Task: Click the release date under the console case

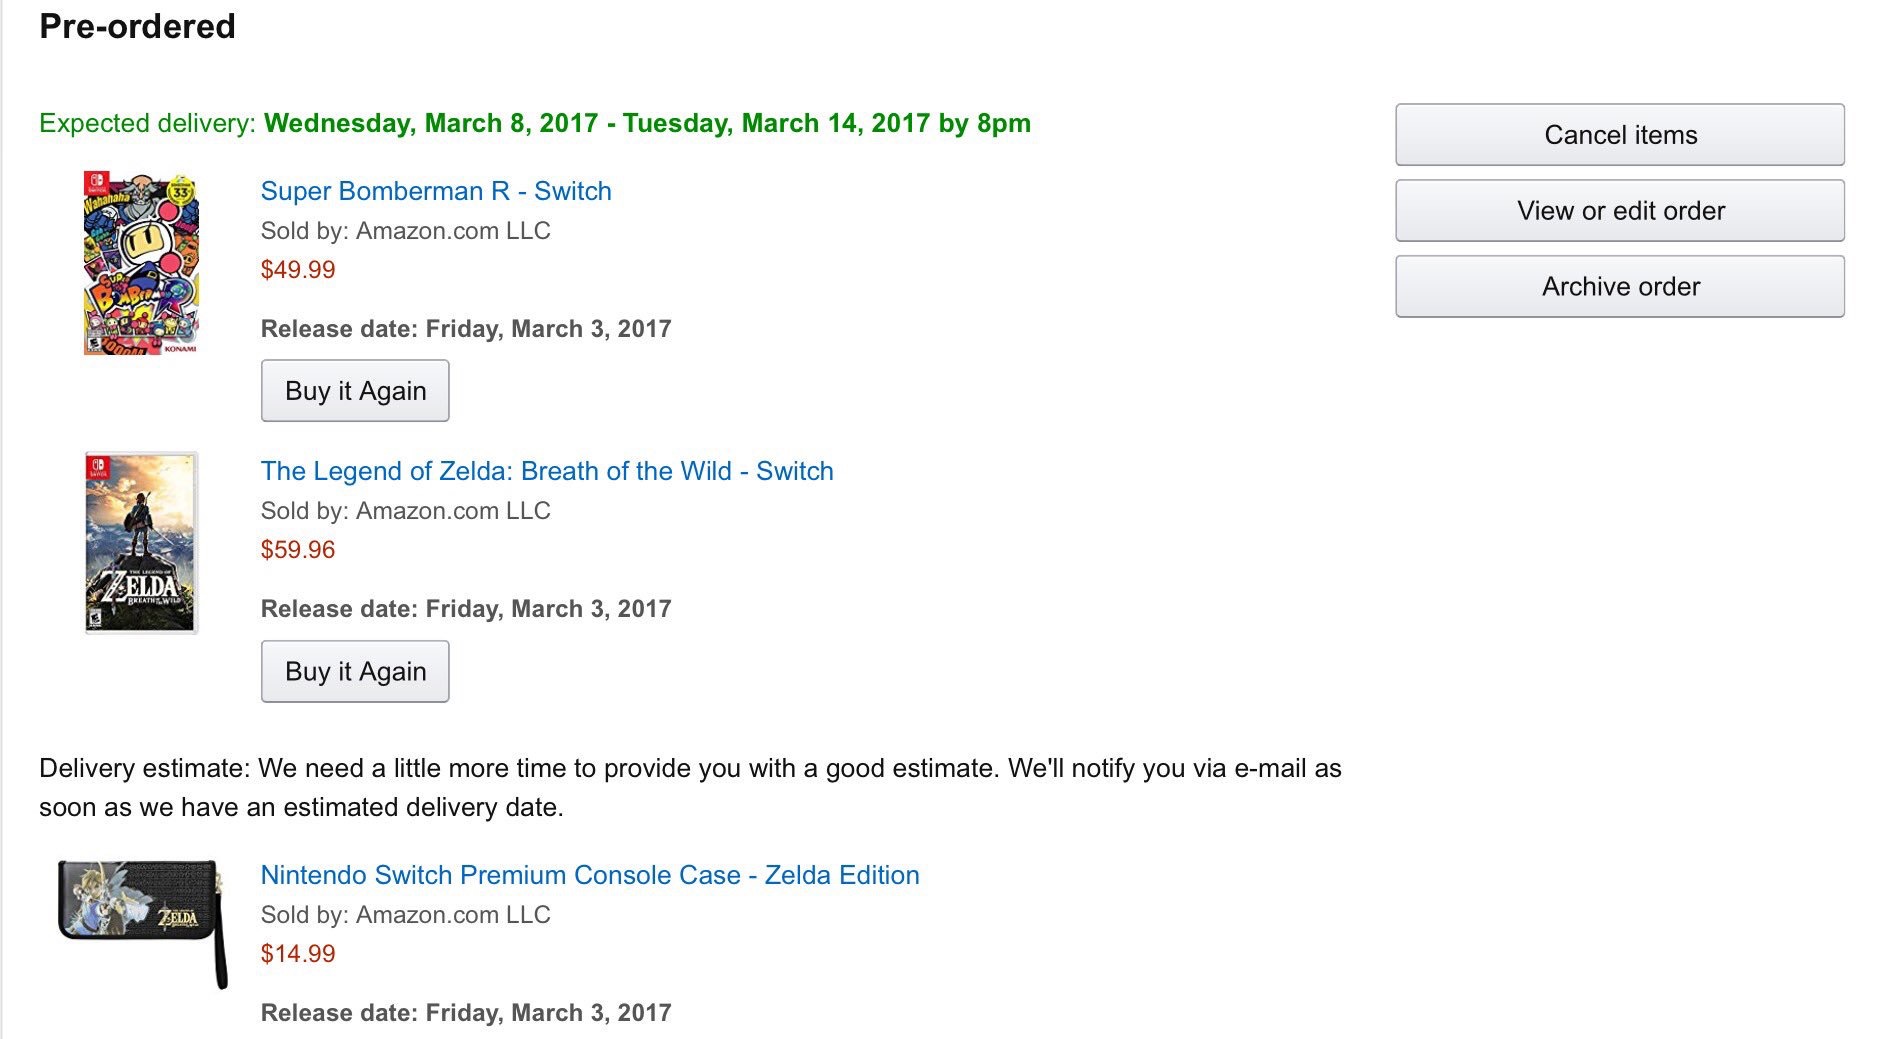Action: pyautogui.click(x=465, y=1013)
